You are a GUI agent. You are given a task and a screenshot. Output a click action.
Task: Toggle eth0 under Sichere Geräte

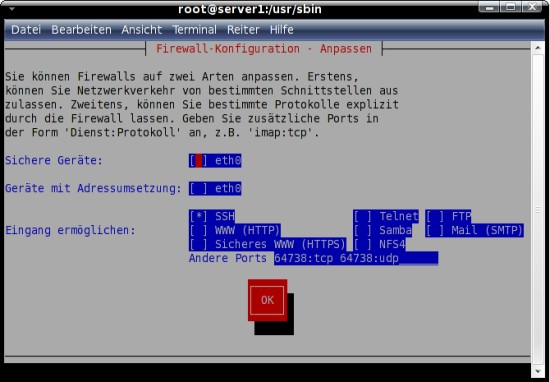[215, 161]
